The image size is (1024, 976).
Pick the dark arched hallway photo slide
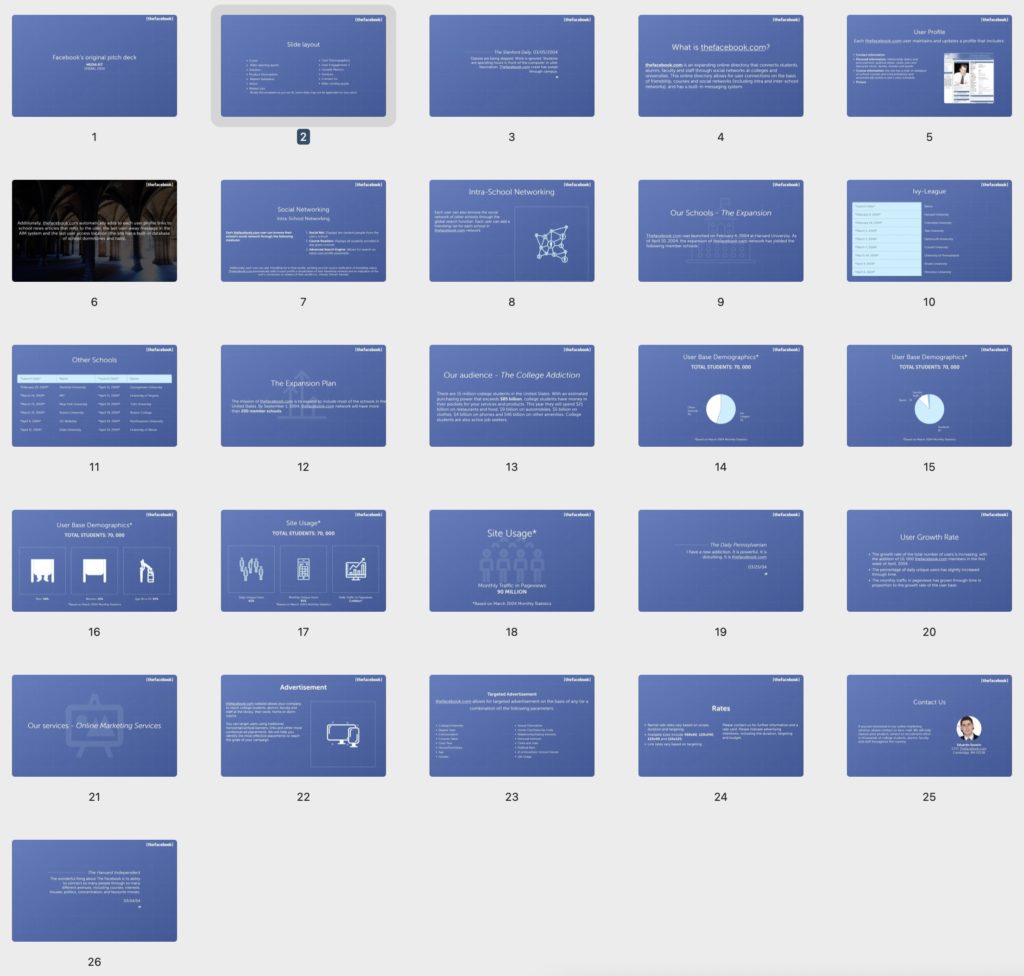(94, 231)
